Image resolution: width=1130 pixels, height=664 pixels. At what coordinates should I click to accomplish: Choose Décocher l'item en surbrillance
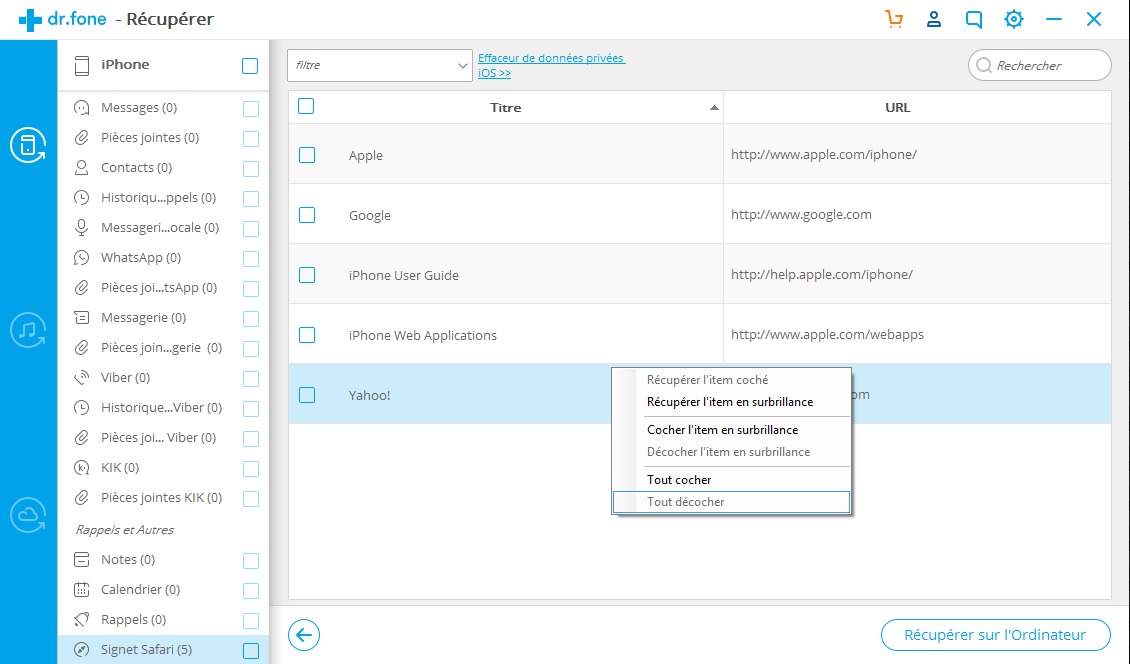pos(729,452)
